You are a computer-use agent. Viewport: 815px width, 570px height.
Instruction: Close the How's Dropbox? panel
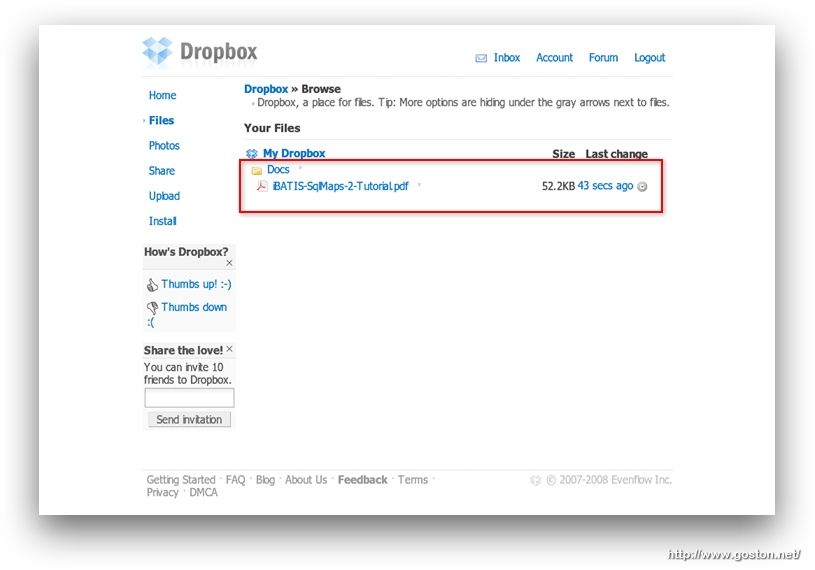(229, 263)
